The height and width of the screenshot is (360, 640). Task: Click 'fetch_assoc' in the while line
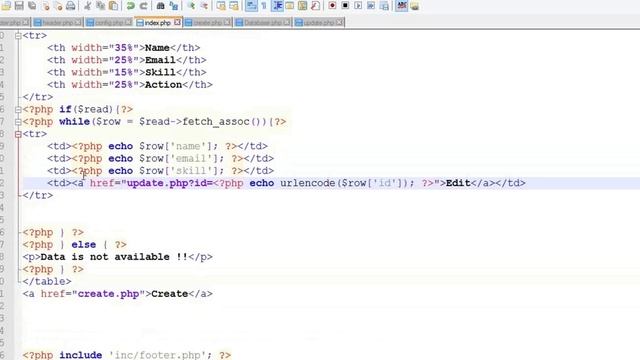[x=216, y=122]
